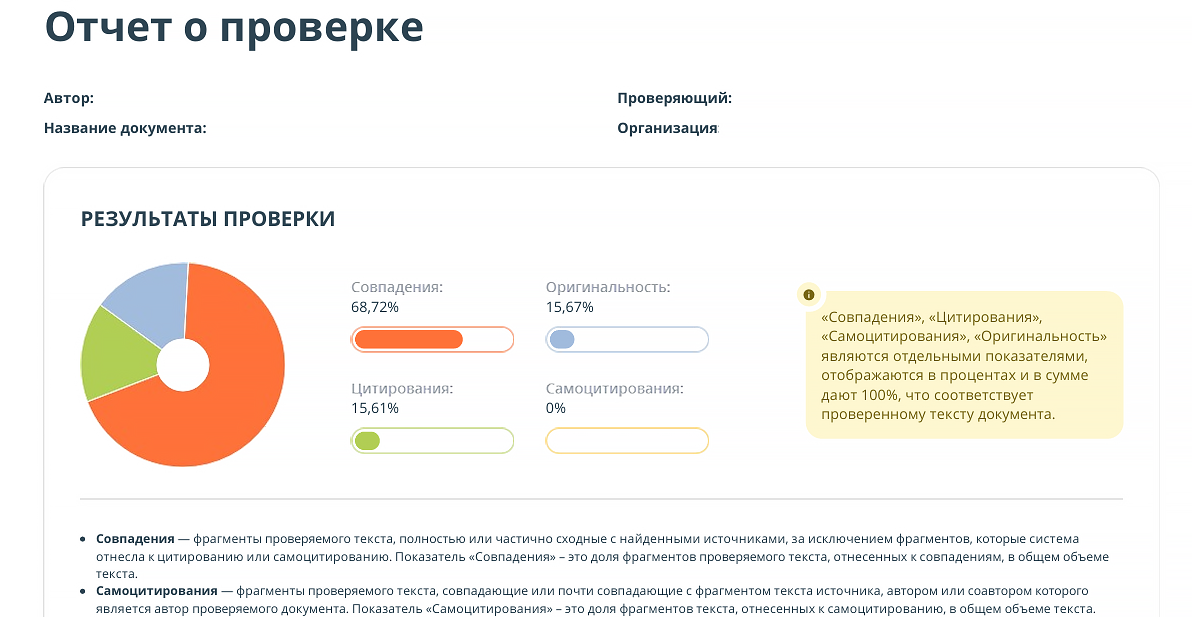Image resolution: width=1192 pixels, height=617 pixels.
Task: Click the Автор input field
Action: [x=300, y=98]
